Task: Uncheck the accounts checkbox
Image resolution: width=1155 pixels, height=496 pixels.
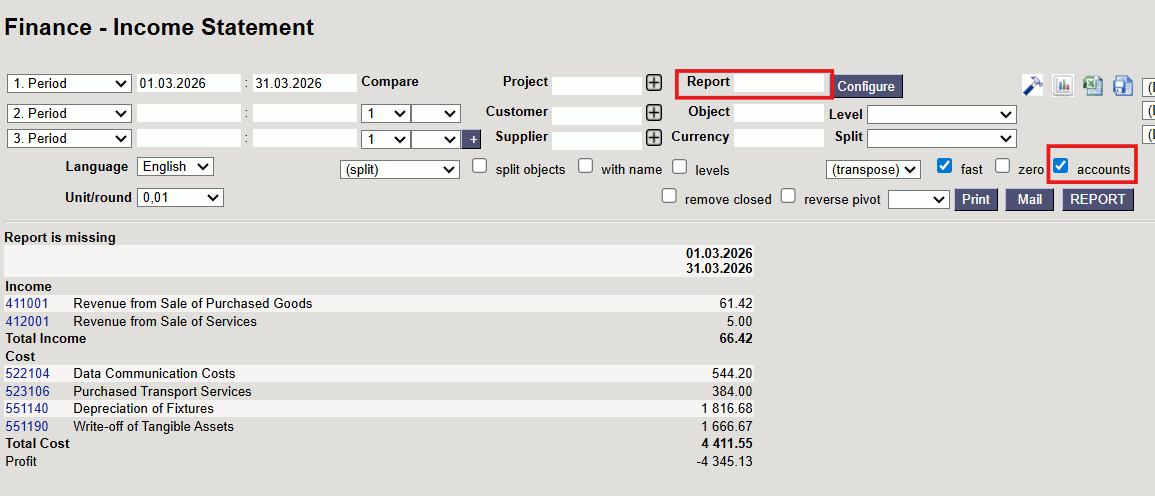Action: click(x=1061, y=166)
